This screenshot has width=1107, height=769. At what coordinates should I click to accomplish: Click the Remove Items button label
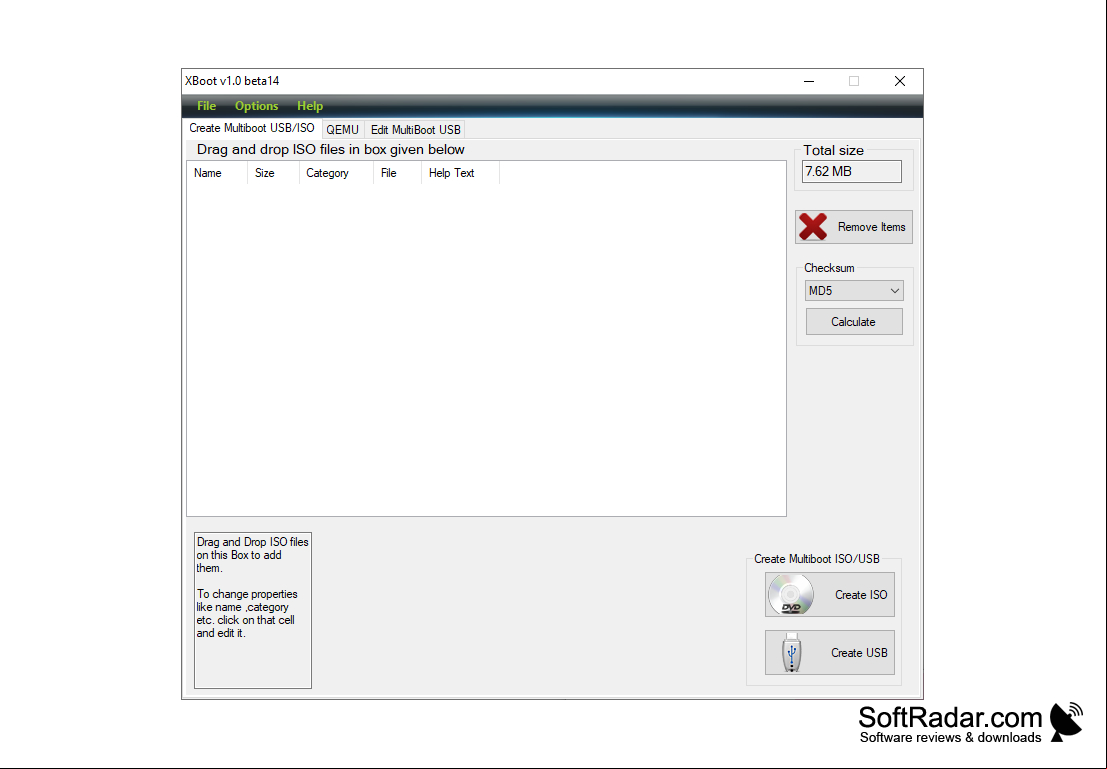[871, 227]
